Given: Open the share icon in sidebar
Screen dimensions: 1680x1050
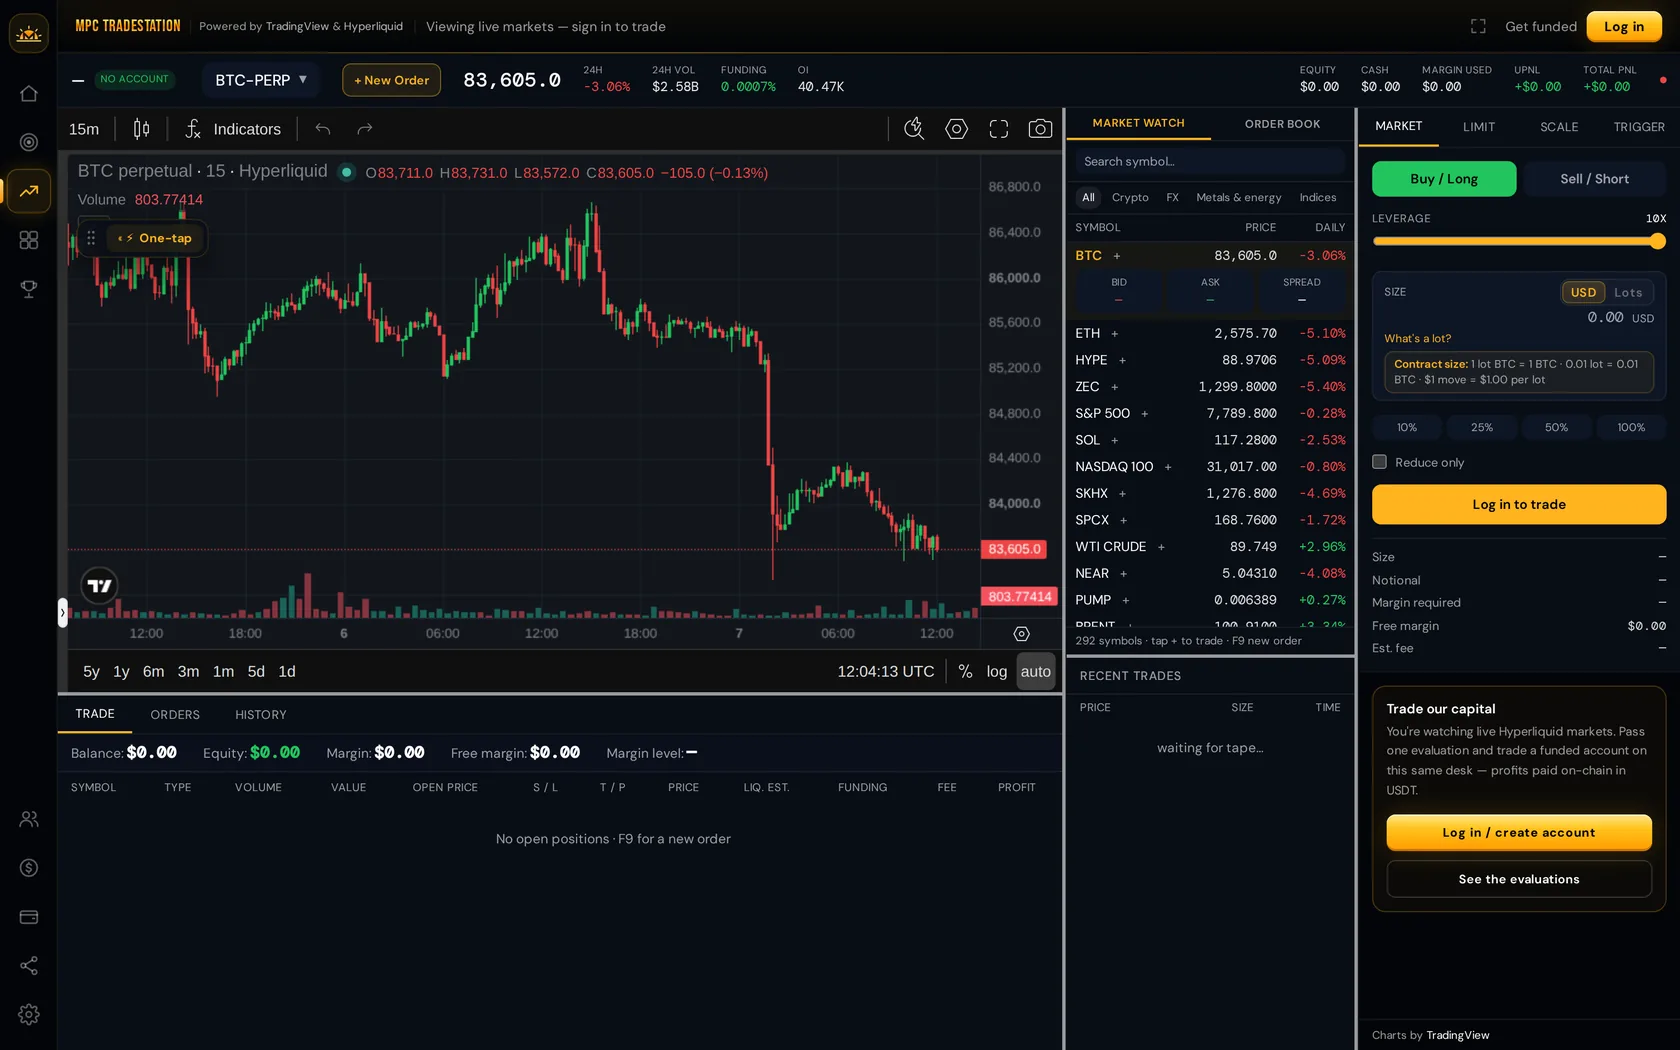Looking at the screenshot, I should point(29,966).
